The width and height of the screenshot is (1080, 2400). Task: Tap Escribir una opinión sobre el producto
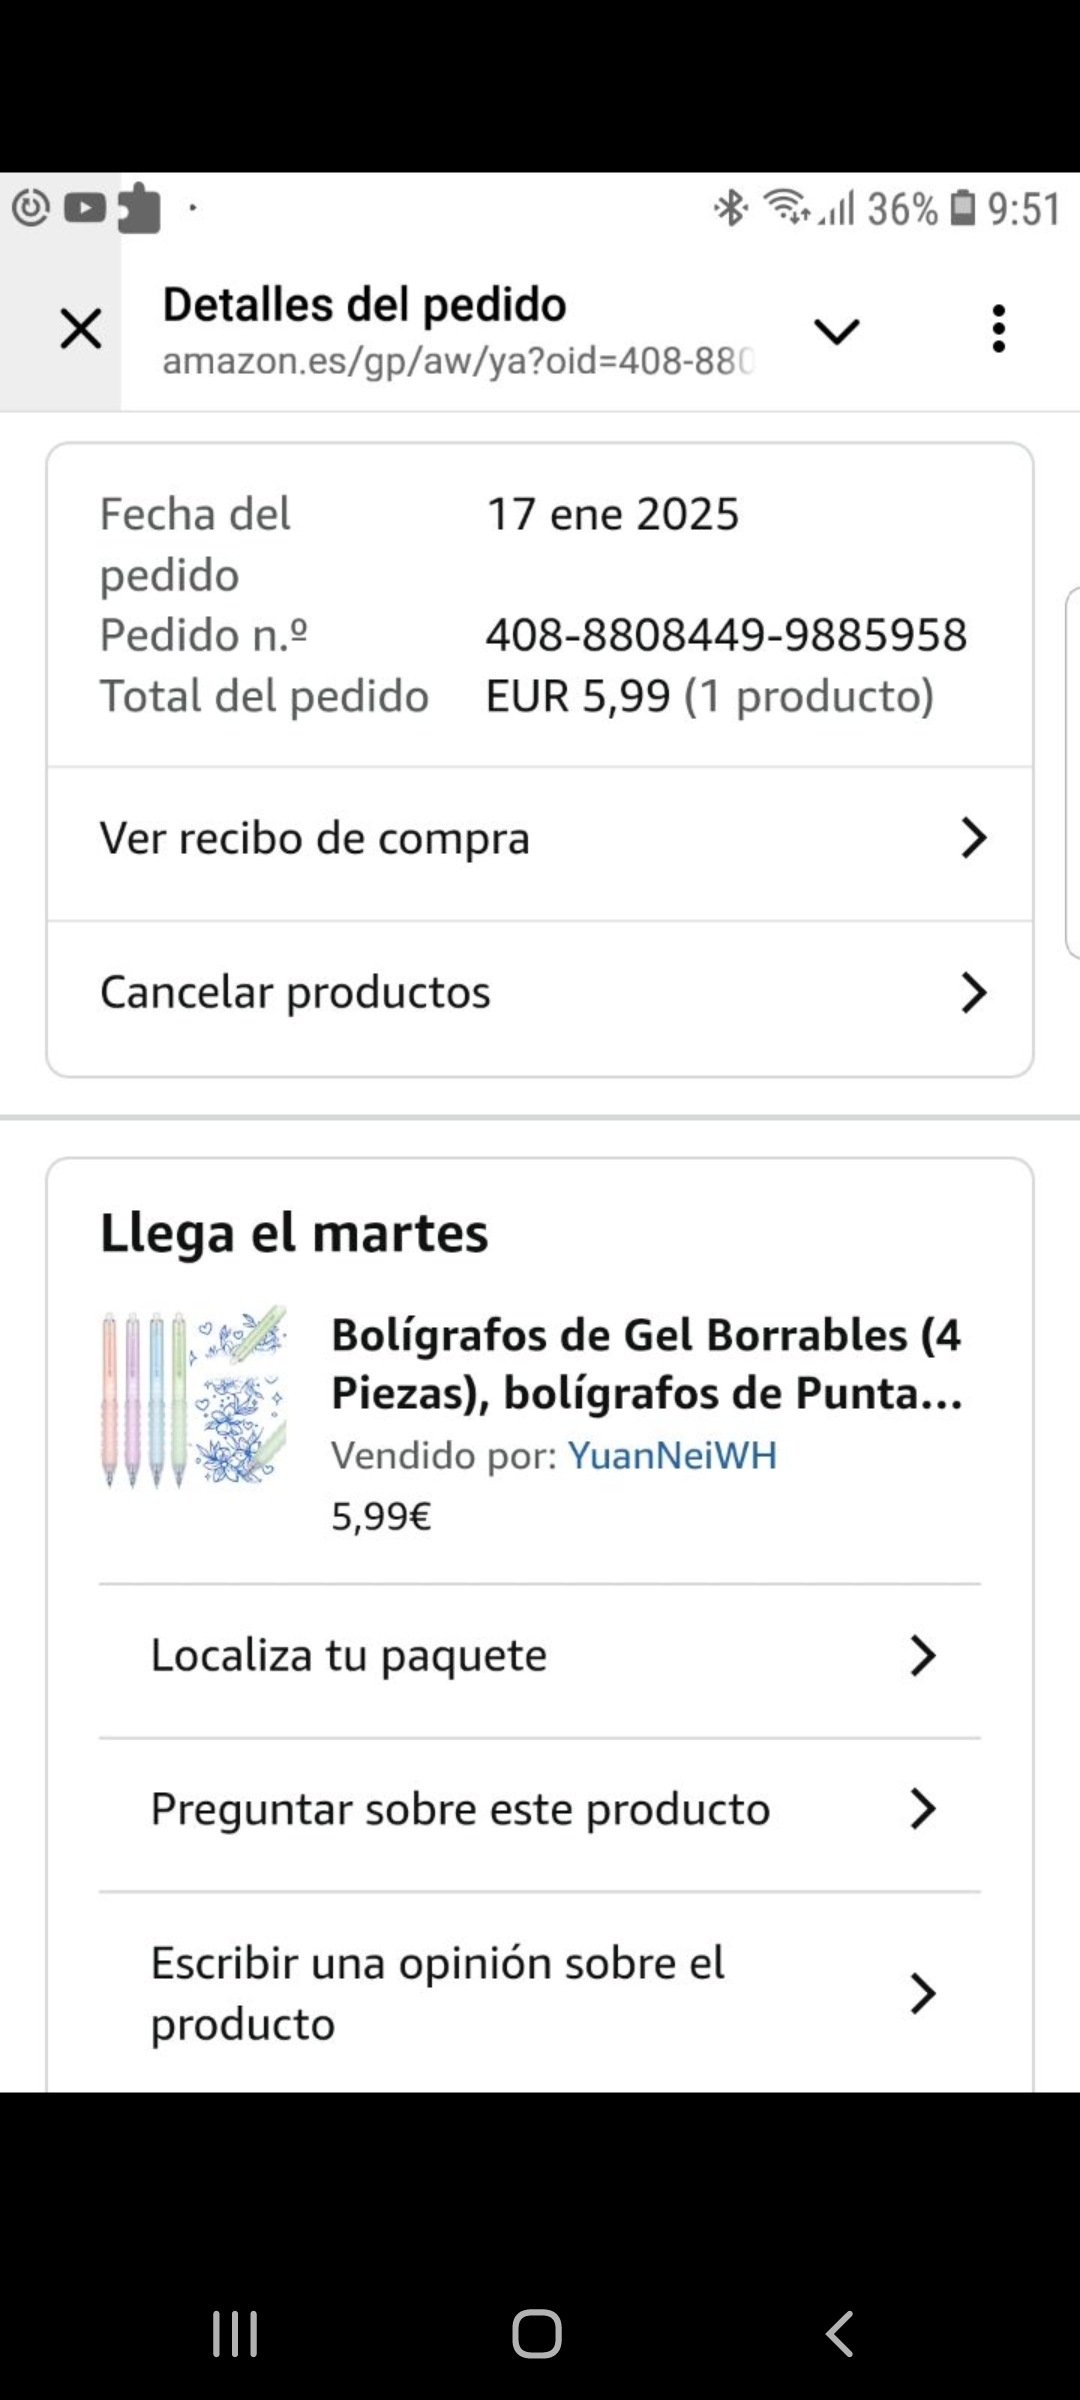(437, 1993)
